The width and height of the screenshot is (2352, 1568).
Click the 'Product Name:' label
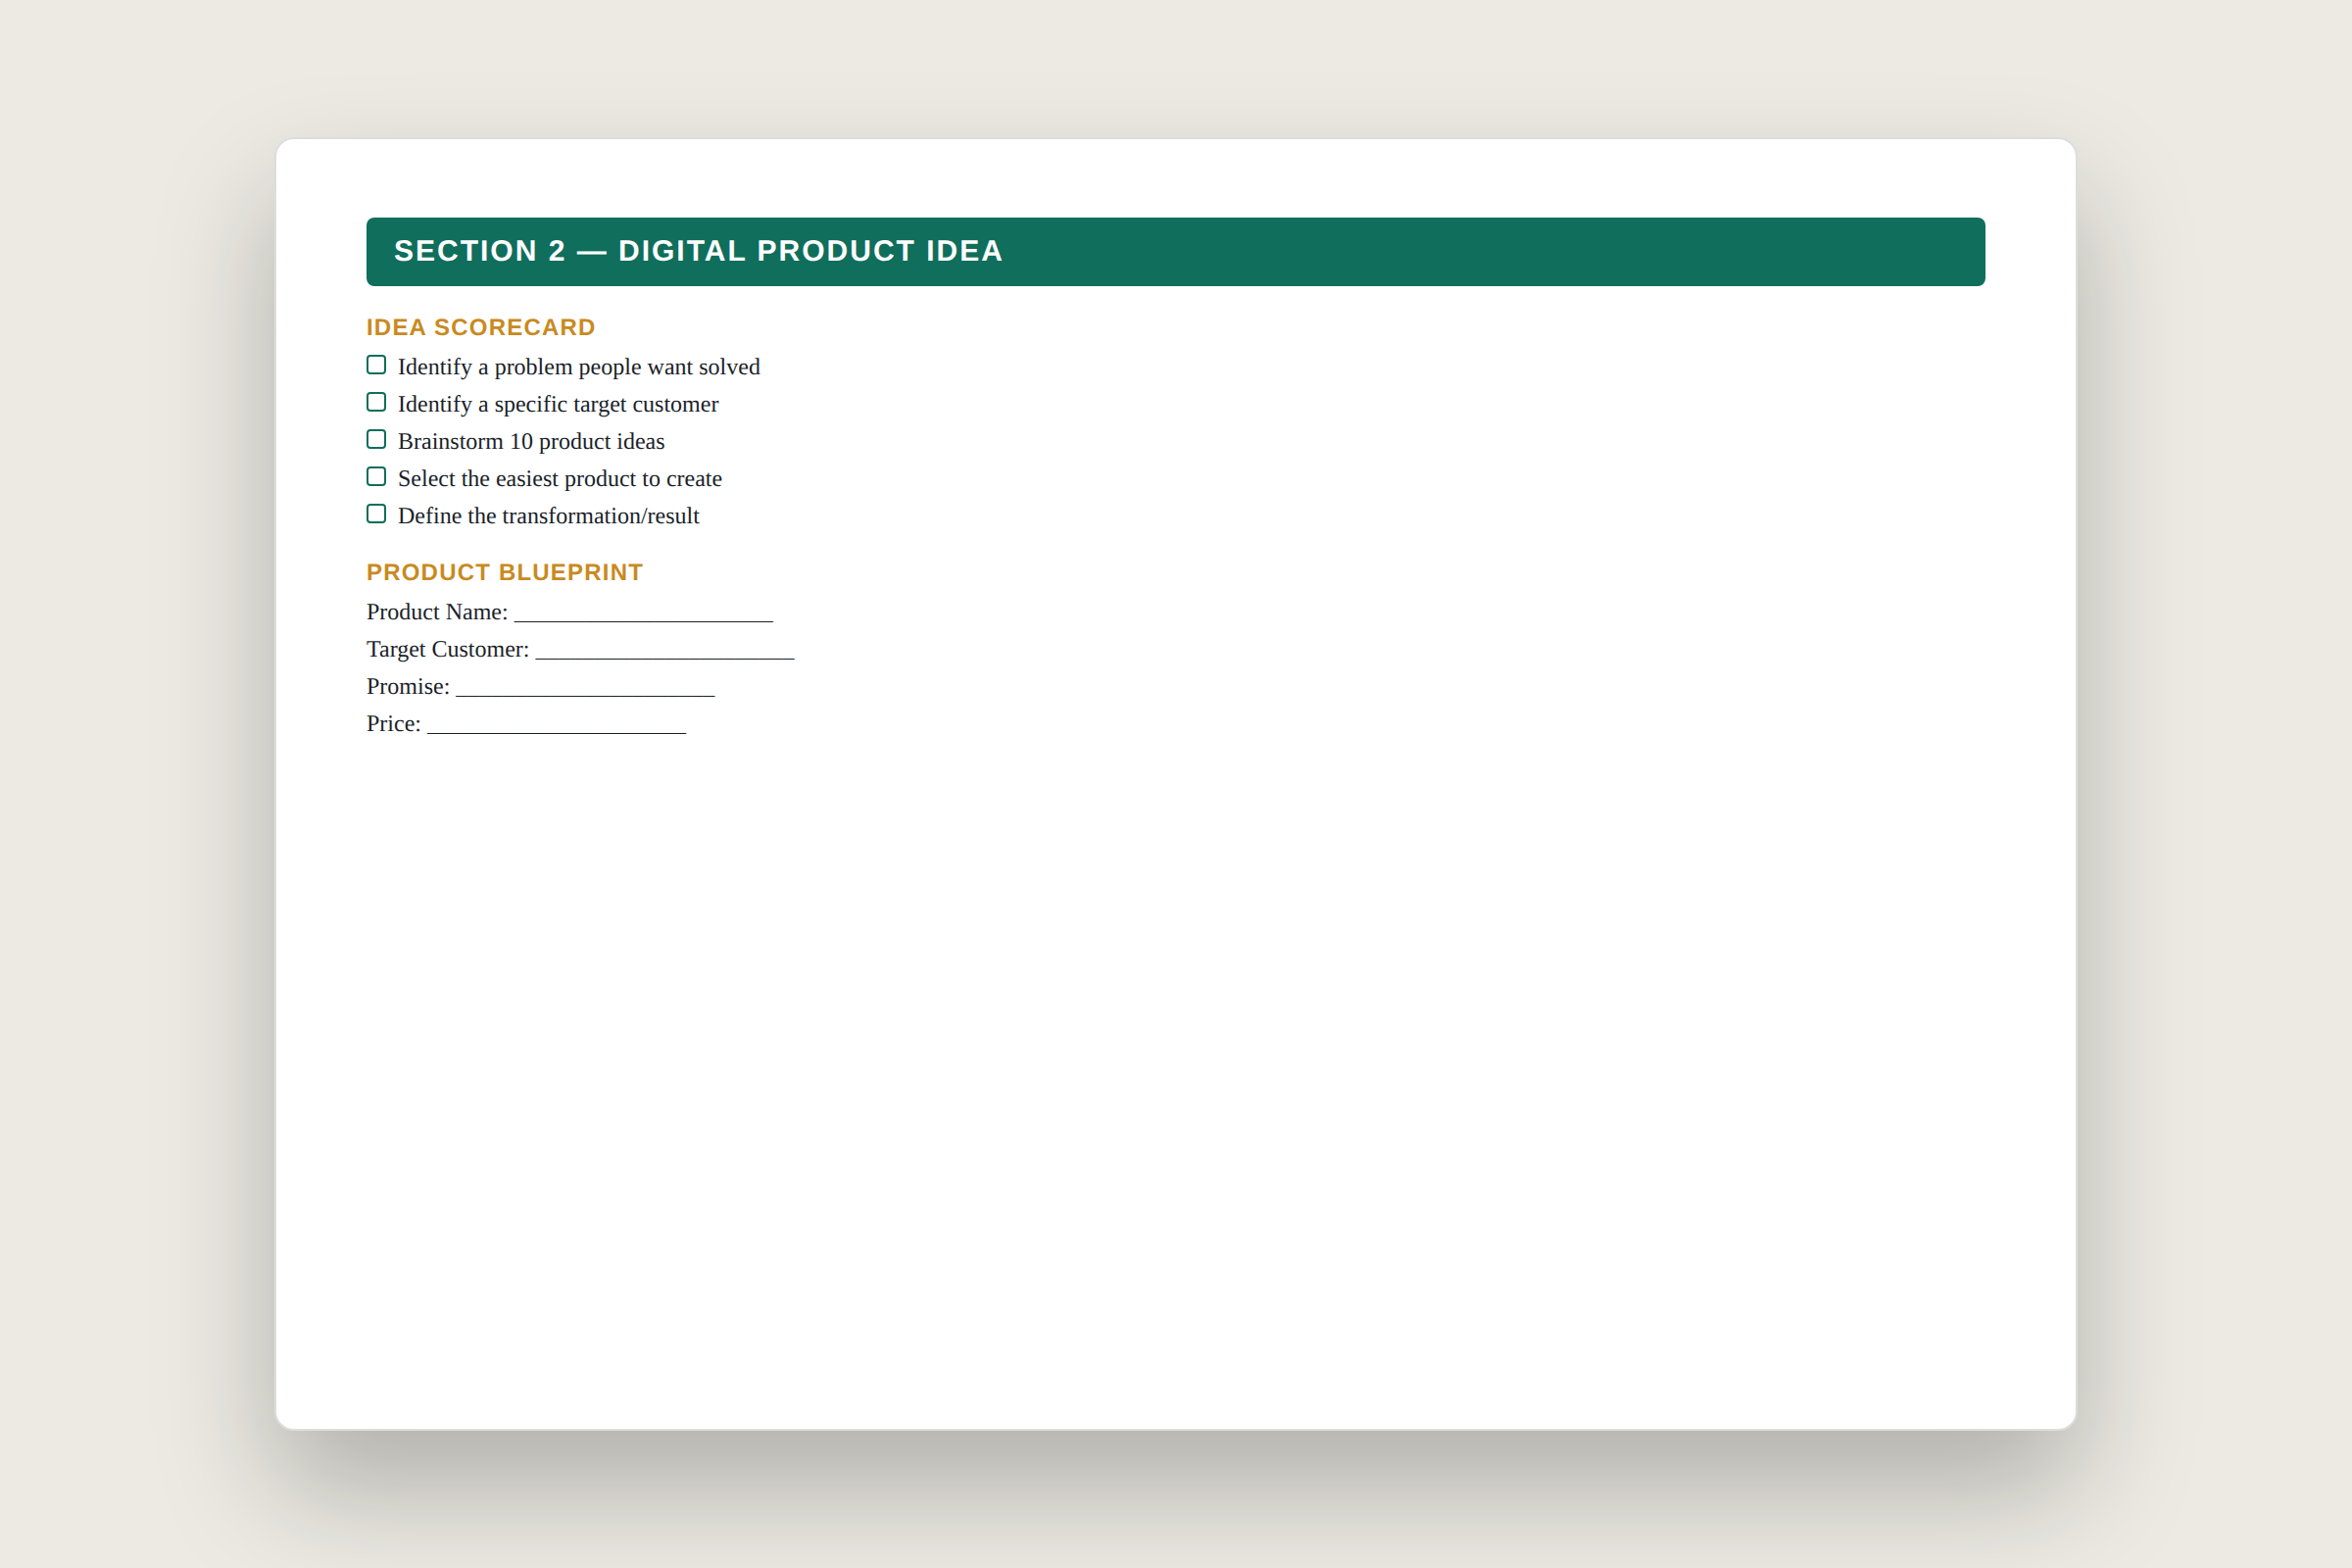[437, 612]
